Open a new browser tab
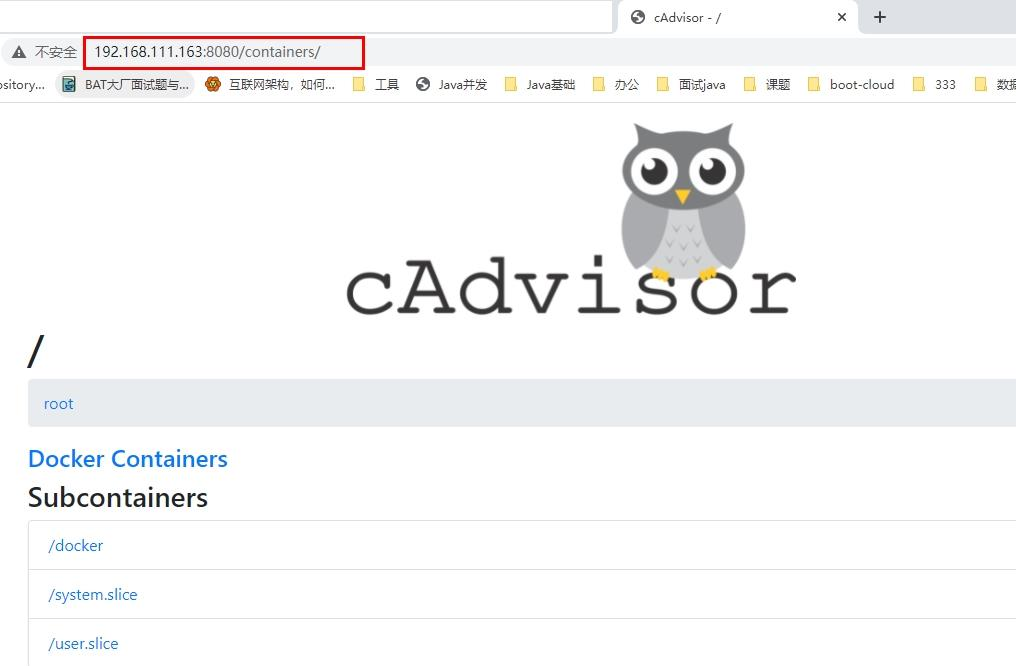The width and height of the screenshot is (1016, 666). click(879, 17)
